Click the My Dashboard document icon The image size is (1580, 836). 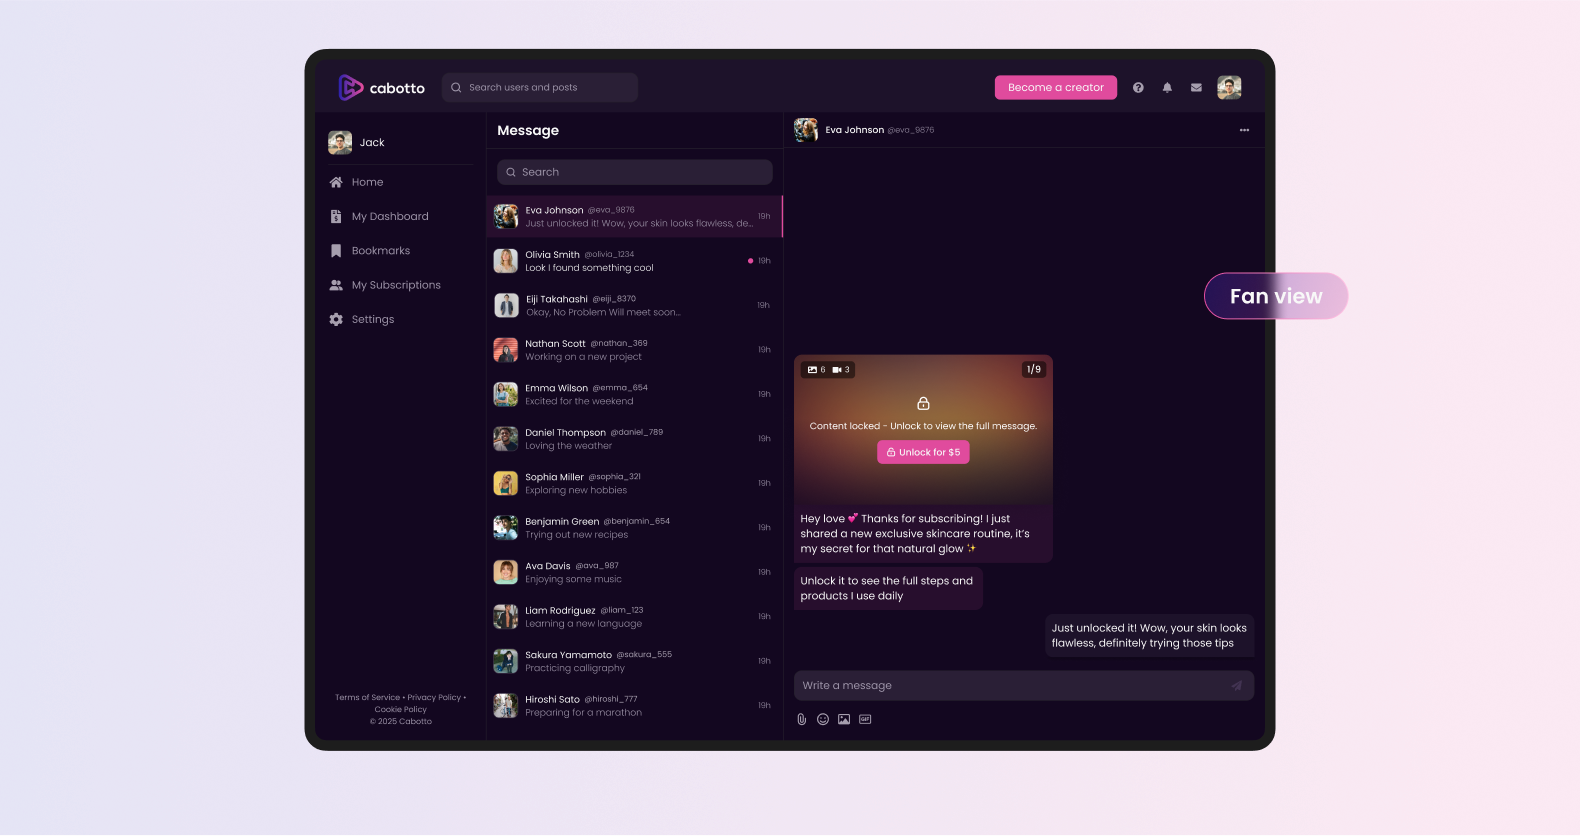click(x=336, y=217)
